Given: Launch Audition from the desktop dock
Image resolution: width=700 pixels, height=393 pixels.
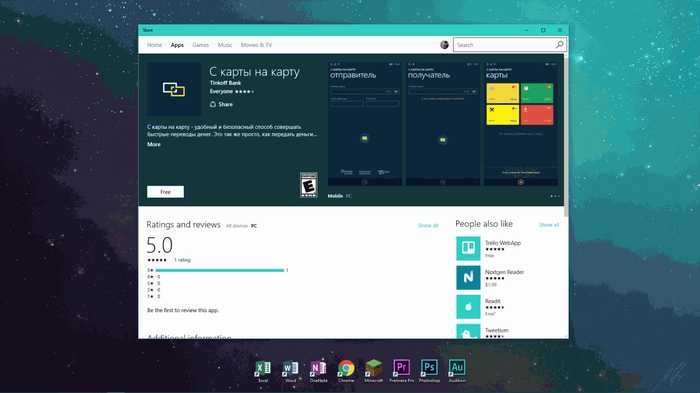Looking at the screenshot, I should click(x=457, y=371).
